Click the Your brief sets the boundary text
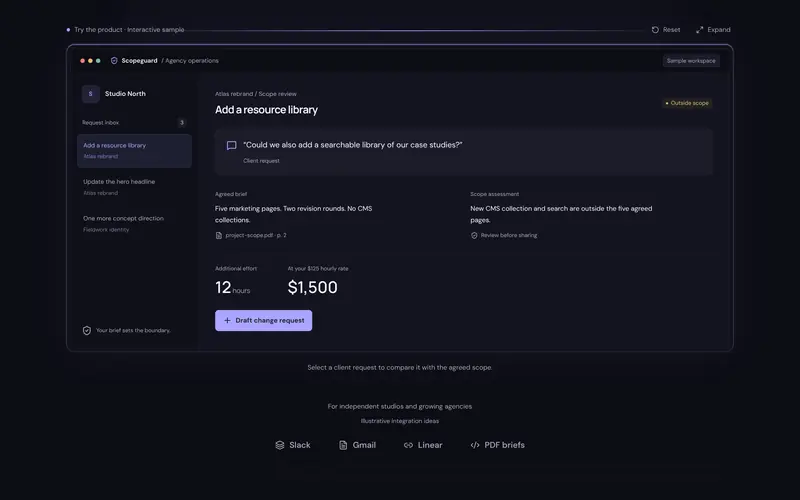The width and height of the screenshot is (800, 500). pyautogui.click(x=133, y=330)
